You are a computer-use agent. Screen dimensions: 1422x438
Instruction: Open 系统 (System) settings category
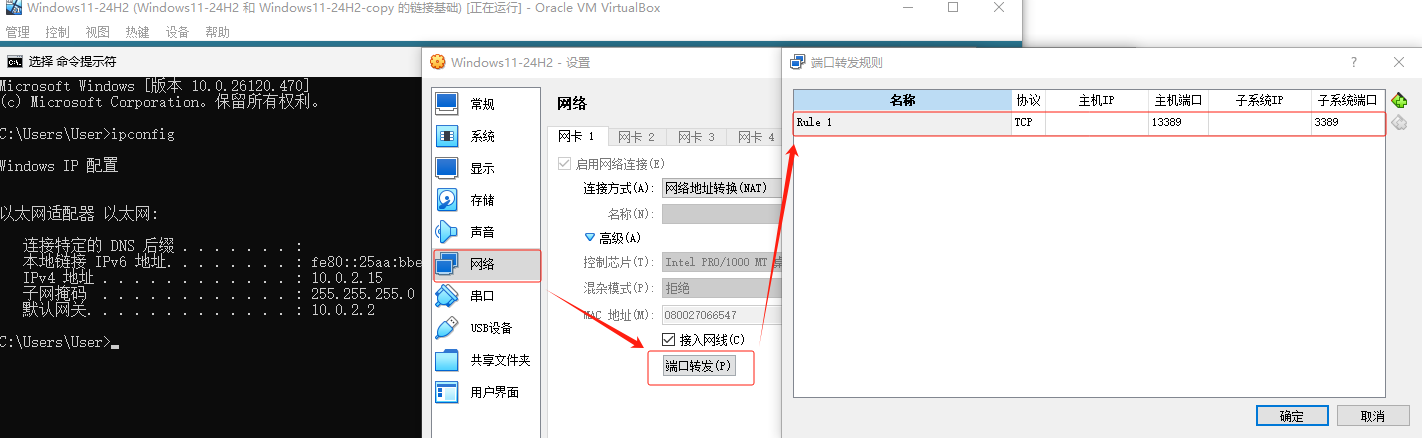[486, 136]
